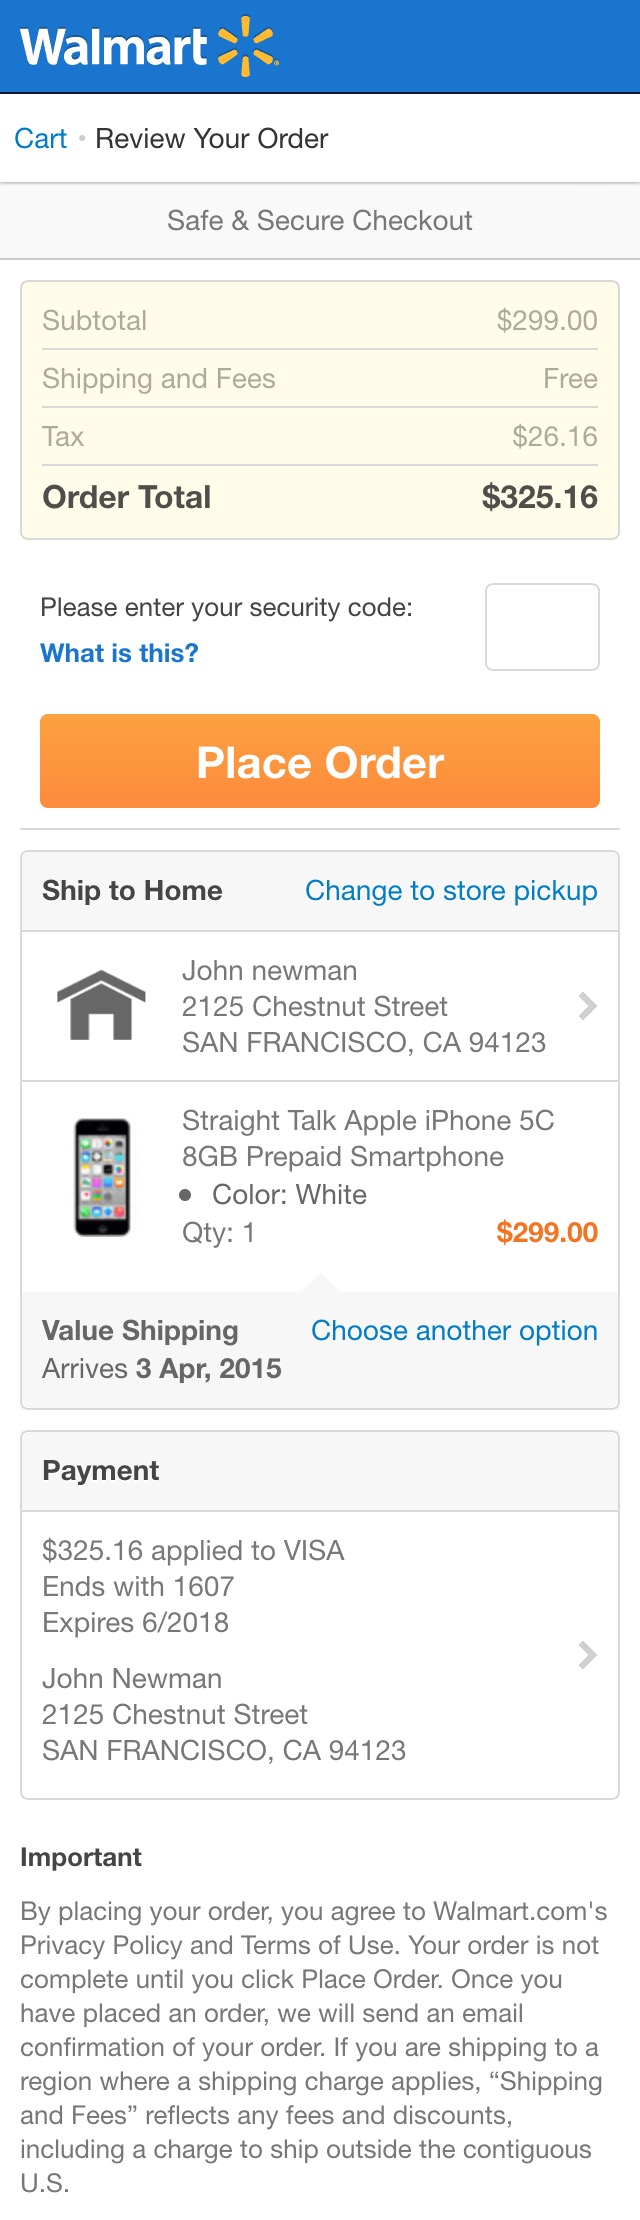Image resolution: width=640 pixels, height=2220 pixels.
Task: Tap the chevron beside John Newman's address
Action: [x=588, y=1006]
